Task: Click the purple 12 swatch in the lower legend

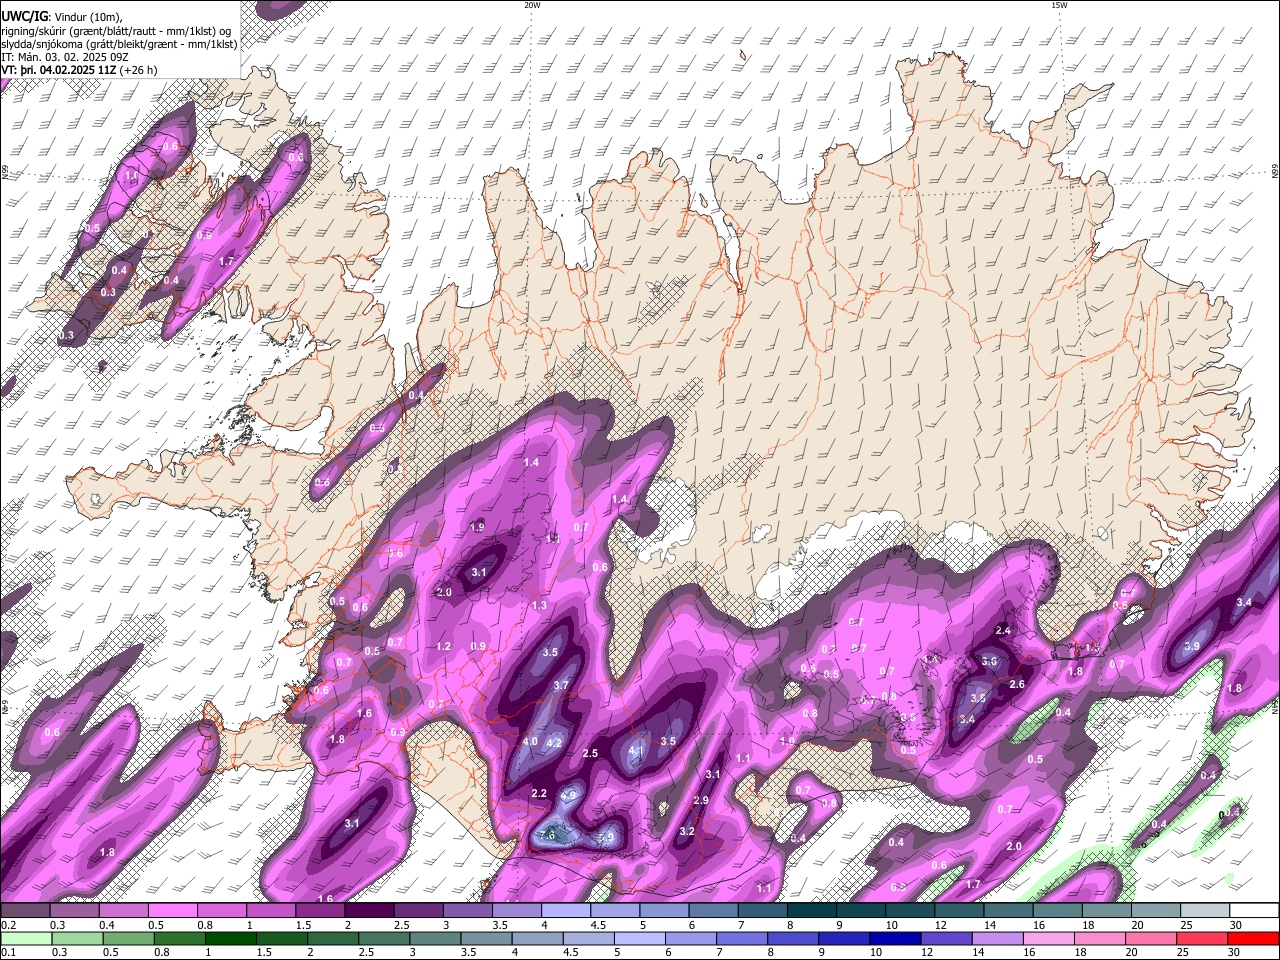Action: 947,938
